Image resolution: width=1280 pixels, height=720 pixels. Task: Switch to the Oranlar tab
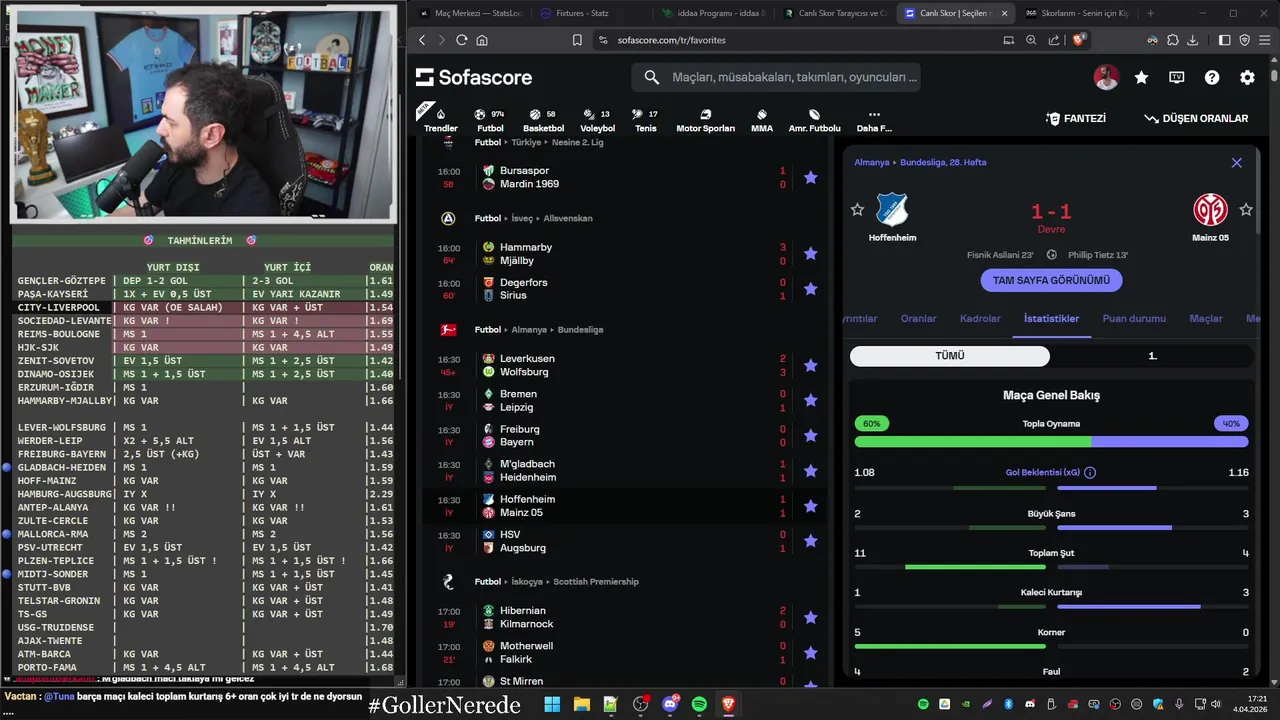coord(918,319)
